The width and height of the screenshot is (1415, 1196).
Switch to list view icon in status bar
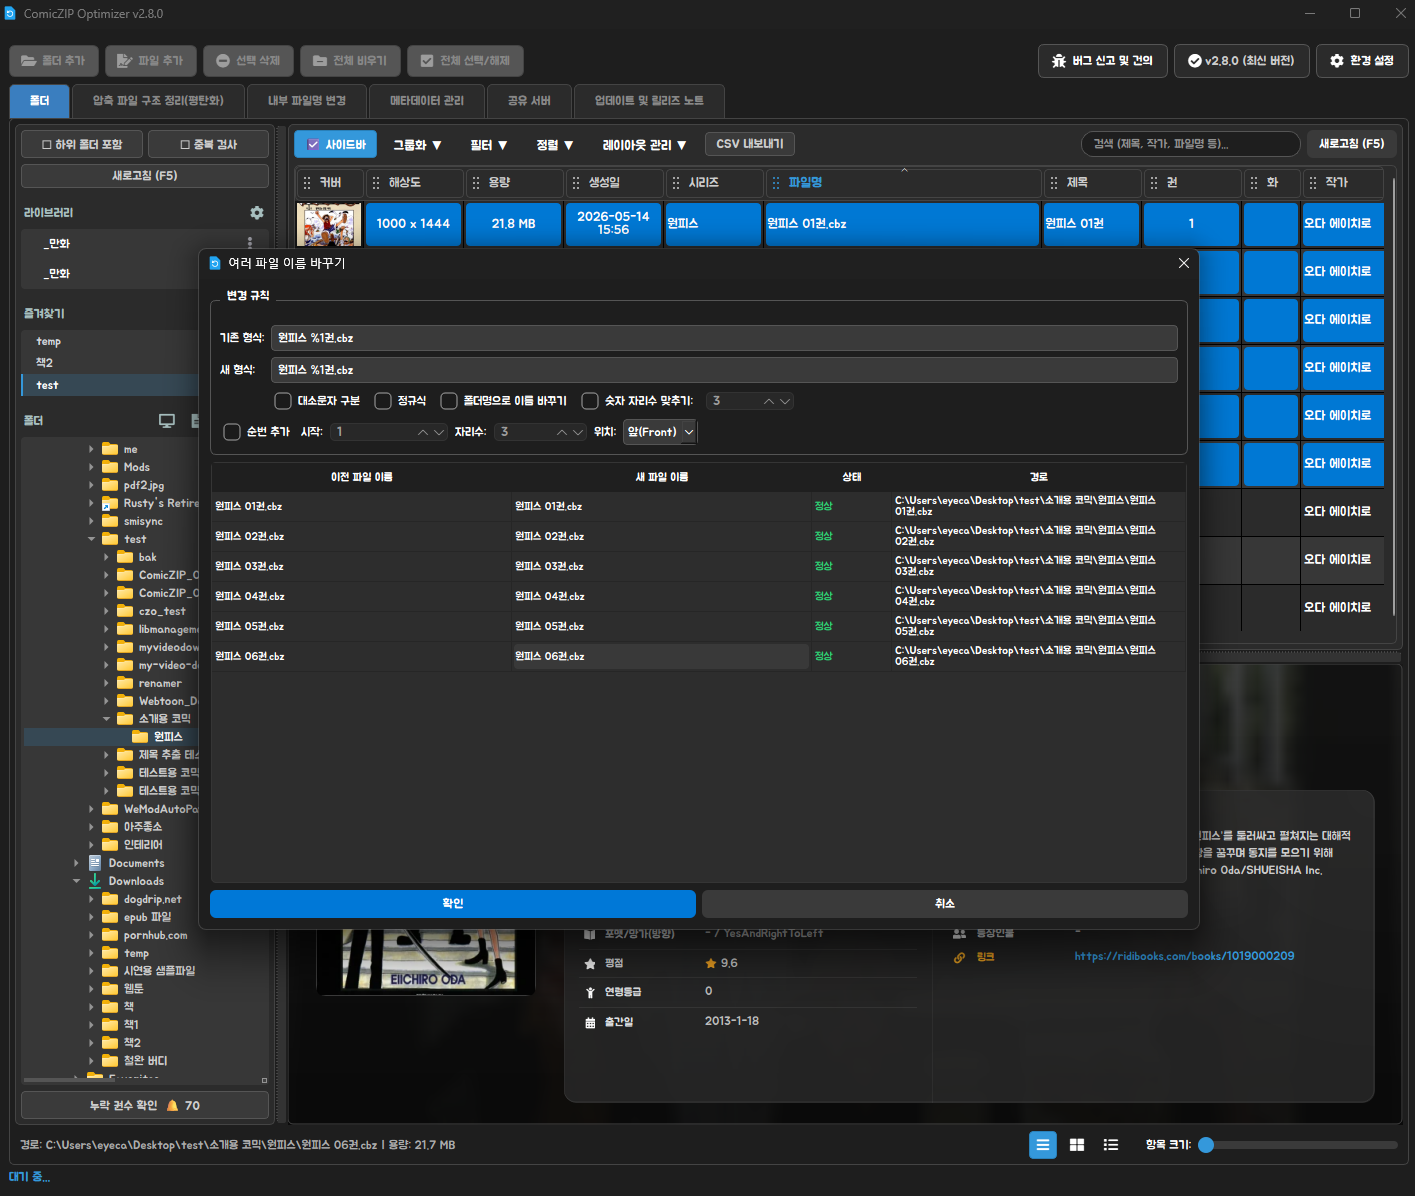click(x=1043, y=1145)
